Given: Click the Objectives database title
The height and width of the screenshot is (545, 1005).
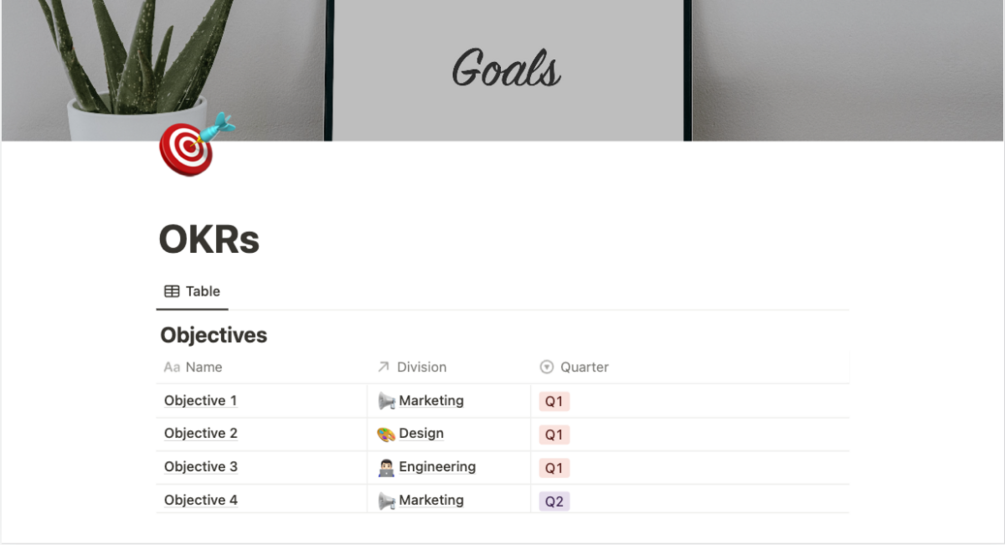Looking at the screenshot, I should pos(214,335).
